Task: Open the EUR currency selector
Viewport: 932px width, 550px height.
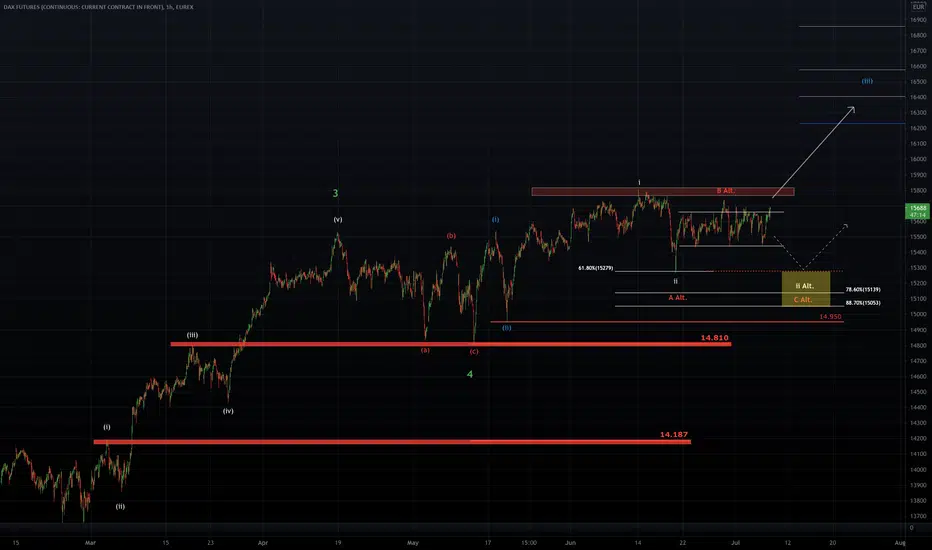Action: [x=918, y=7]
